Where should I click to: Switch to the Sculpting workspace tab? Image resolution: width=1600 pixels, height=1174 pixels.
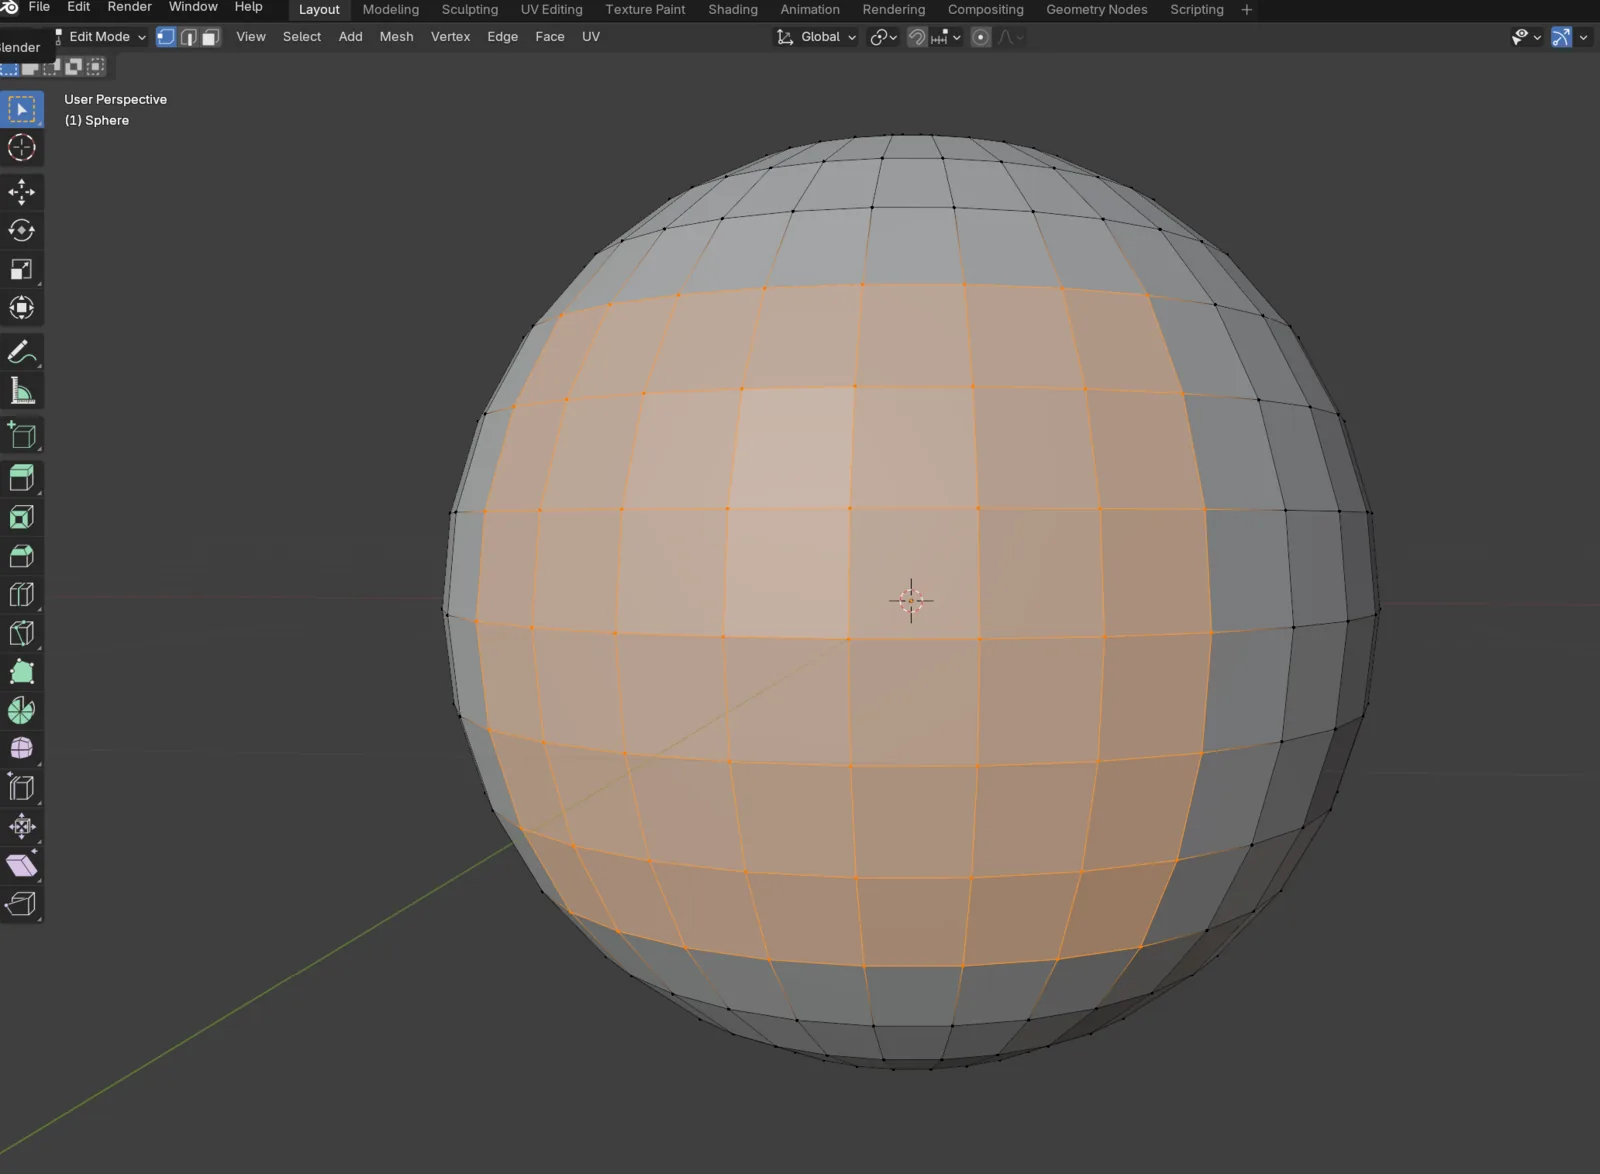click(x=469, y=10)
